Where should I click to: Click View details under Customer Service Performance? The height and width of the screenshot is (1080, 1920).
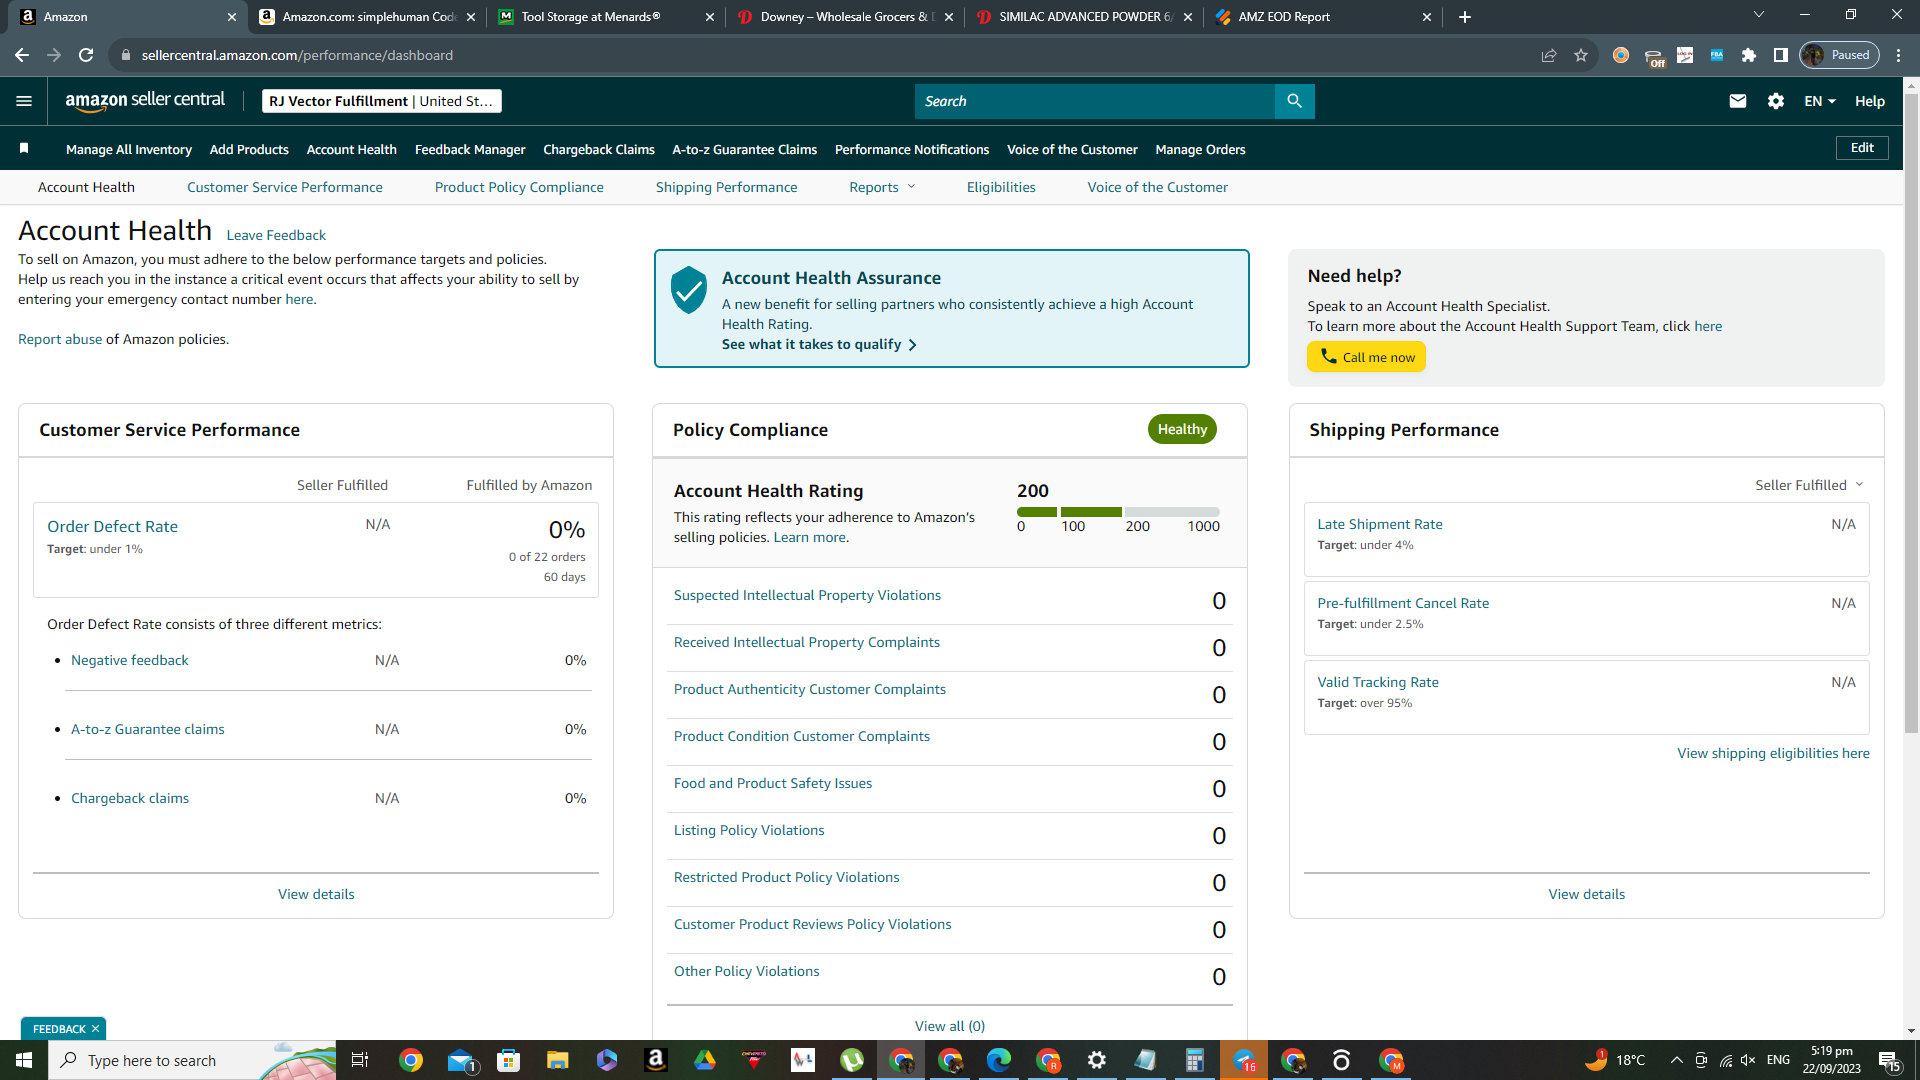pos(316,894)
